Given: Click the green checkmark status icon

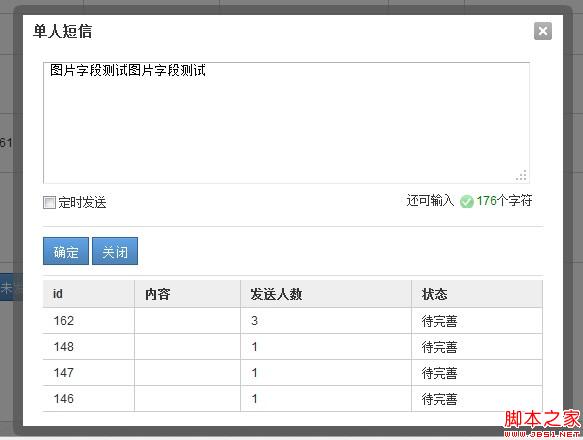Looking at the screenshot, I should point(467,202).
